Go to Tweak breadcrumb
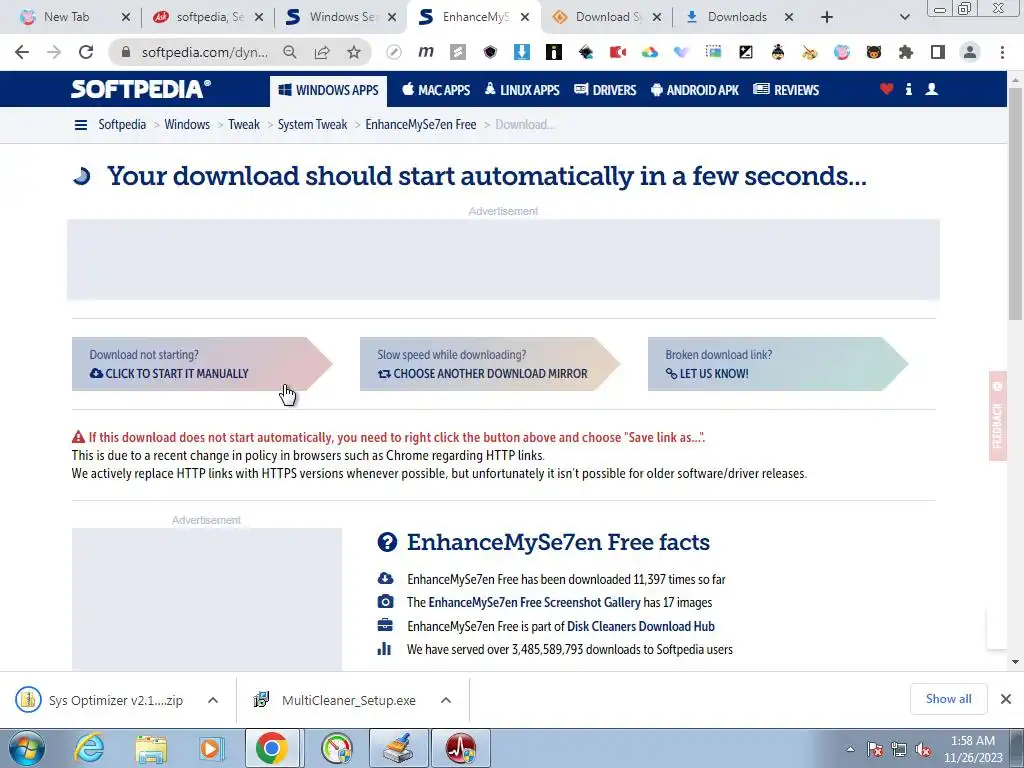The image size is (1024, 768). (x=244, y=125)
